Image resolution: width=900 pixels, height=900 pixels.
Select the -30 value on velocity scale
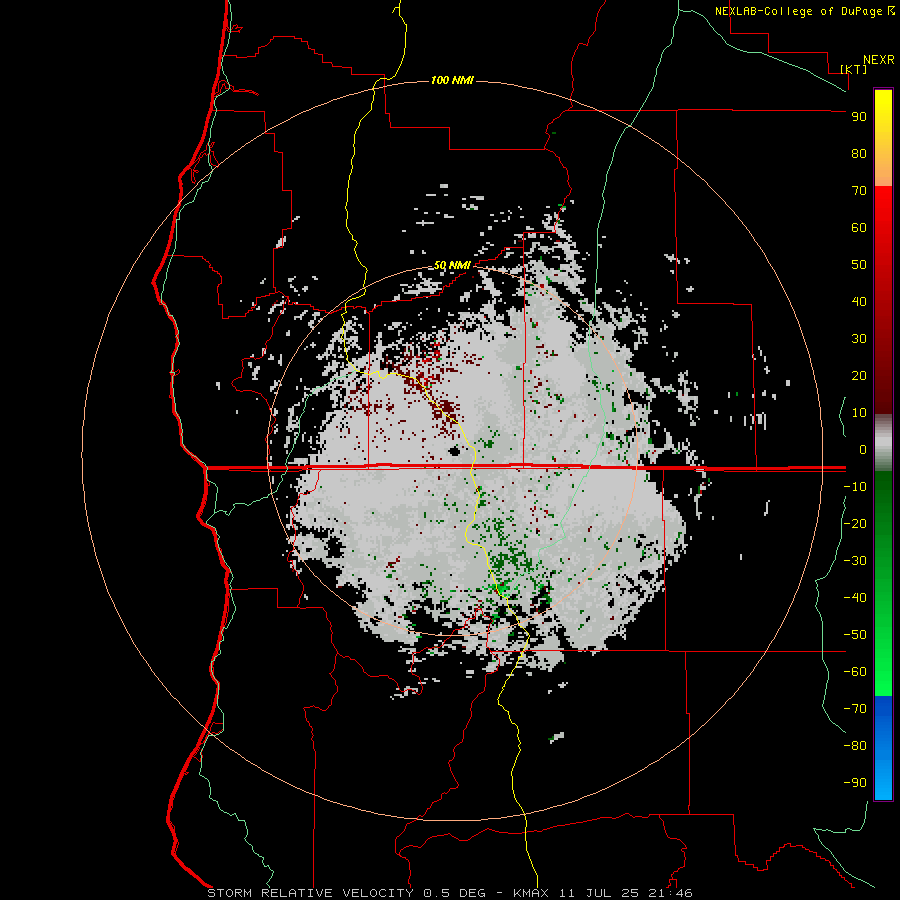[x=855, y=561]
